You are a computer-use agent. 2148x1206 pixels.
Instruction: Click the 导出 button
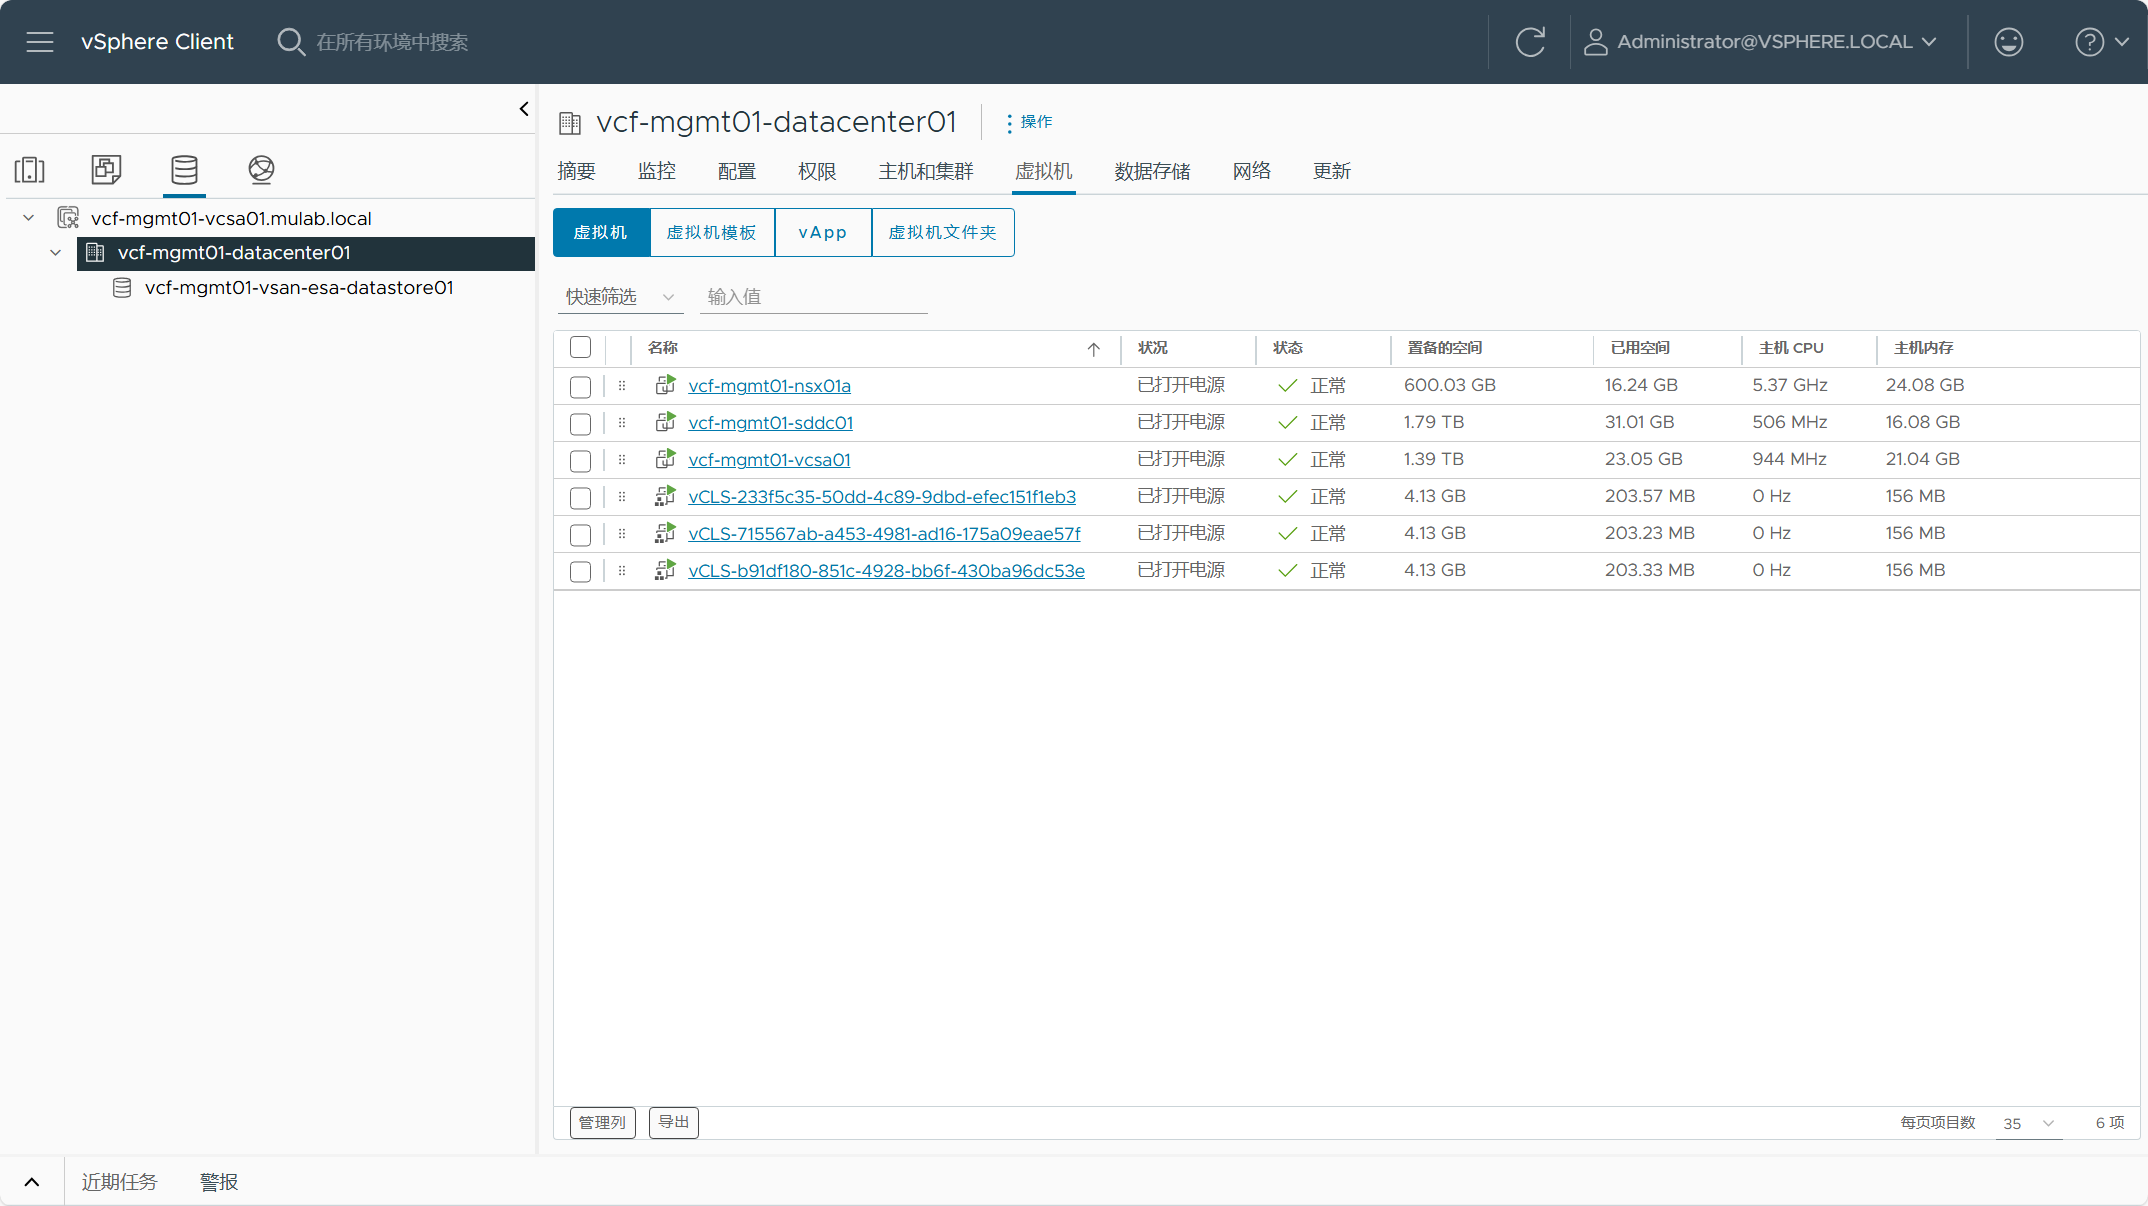point(674,1123)
